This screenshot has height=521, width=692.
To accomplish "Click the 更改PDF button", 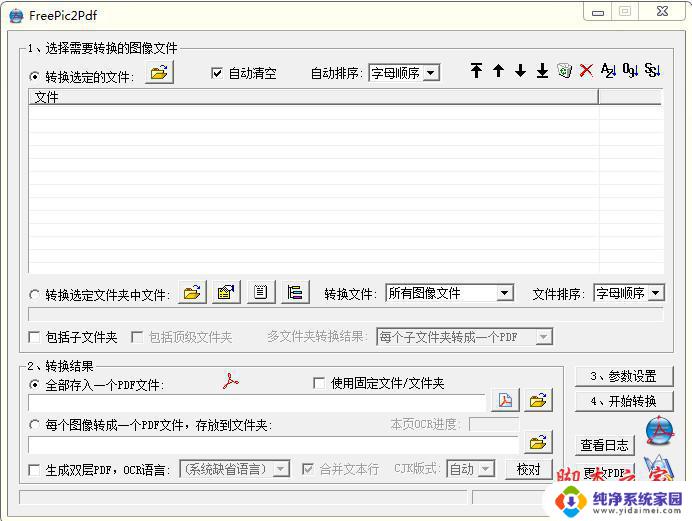I will (605, 472).
